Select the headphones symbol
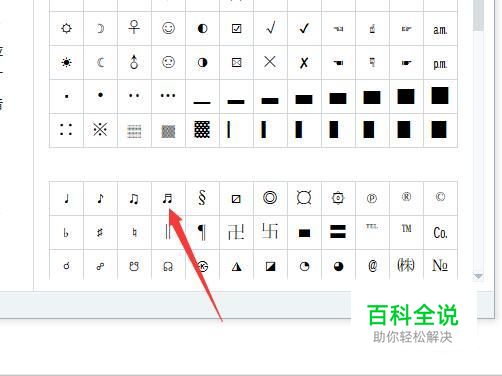This screenshot has width=502, height=376. [x=168, y=266]
